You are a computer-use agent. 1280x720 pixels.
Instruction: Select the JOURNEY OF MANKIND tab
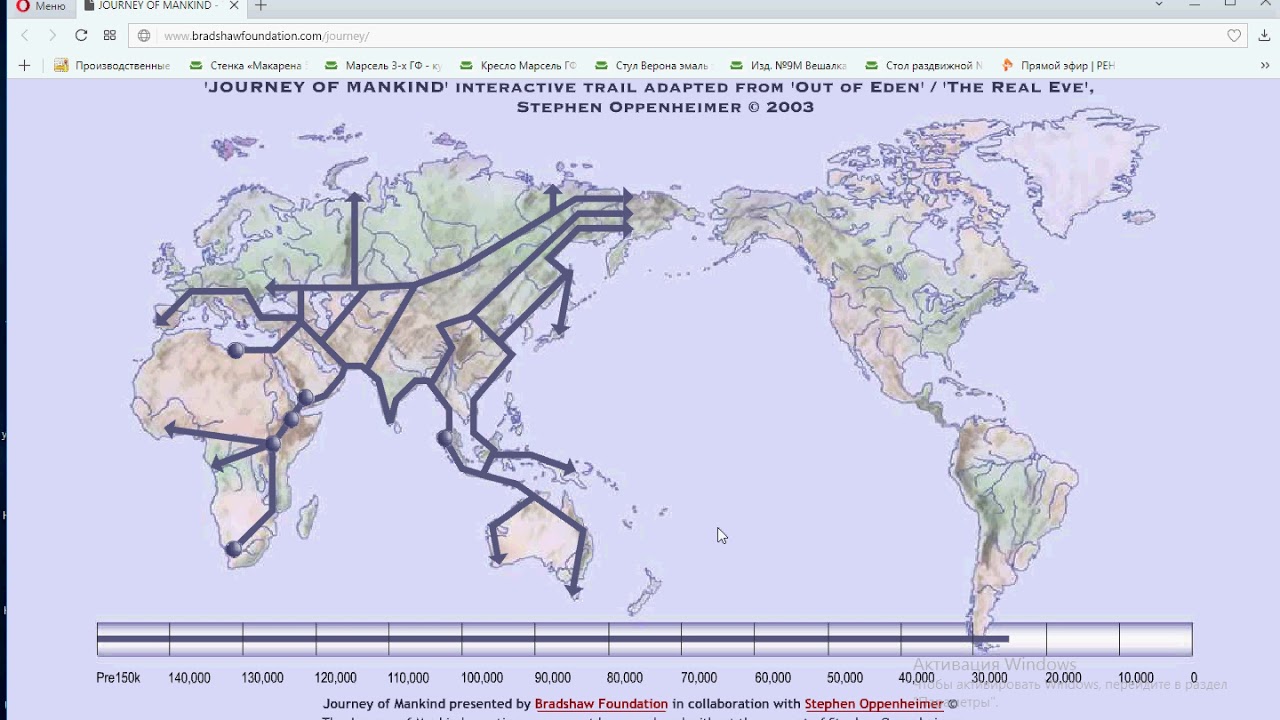coord(158,6)
